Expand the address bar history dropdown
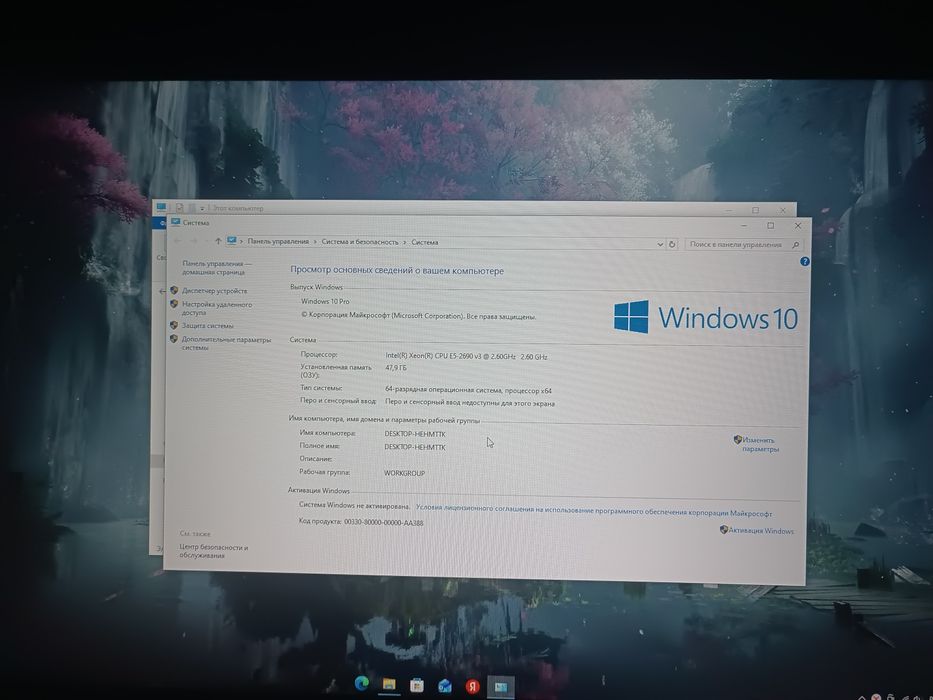This screenshot has width=933, height=700. coord(660,244)
